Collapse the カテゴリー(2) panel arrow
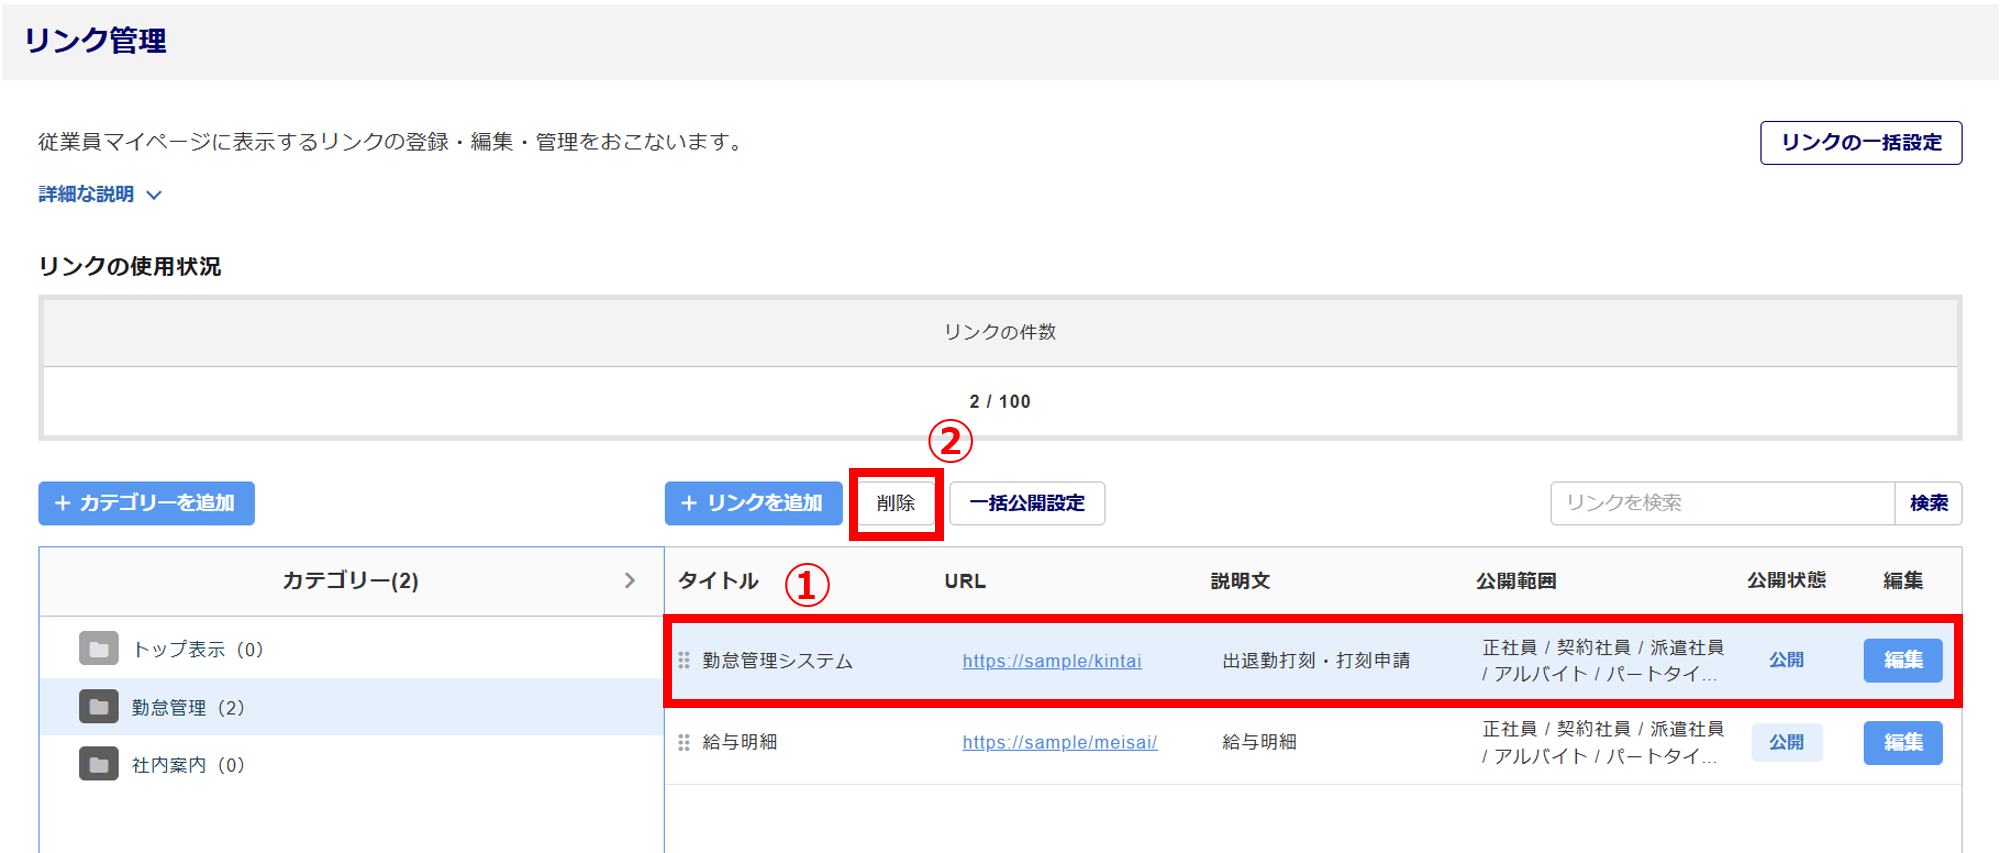2000x853 pixels. click(630, 580)
